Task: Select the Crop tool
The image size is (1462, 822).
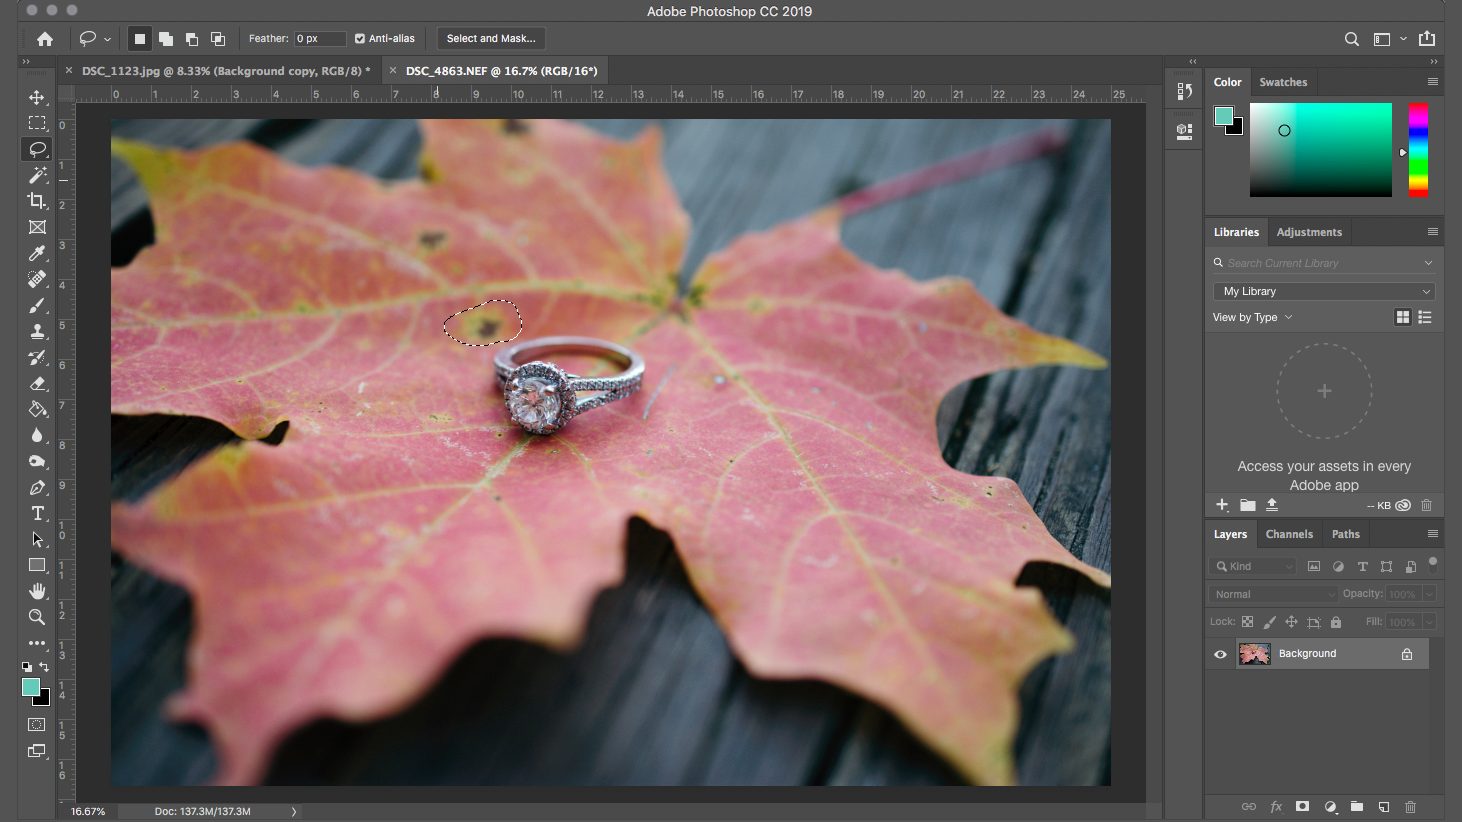Action: (x=37, y=201)
